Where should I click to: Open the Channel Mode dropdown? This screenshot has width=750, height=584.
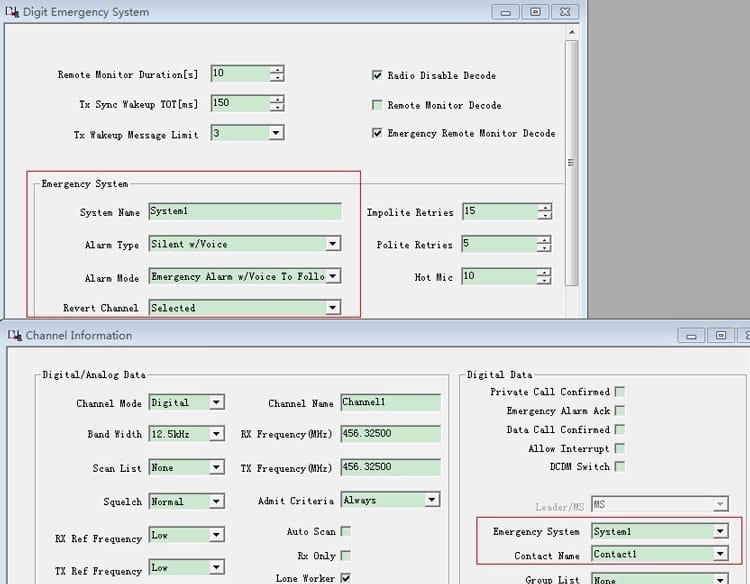click(216, 403)
